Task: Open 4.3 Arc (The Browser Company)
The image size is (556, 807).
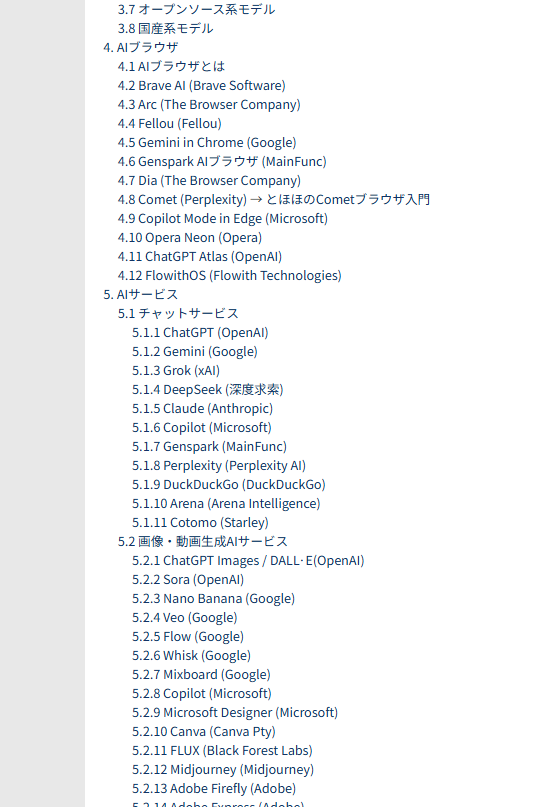Action: (209, 104)
